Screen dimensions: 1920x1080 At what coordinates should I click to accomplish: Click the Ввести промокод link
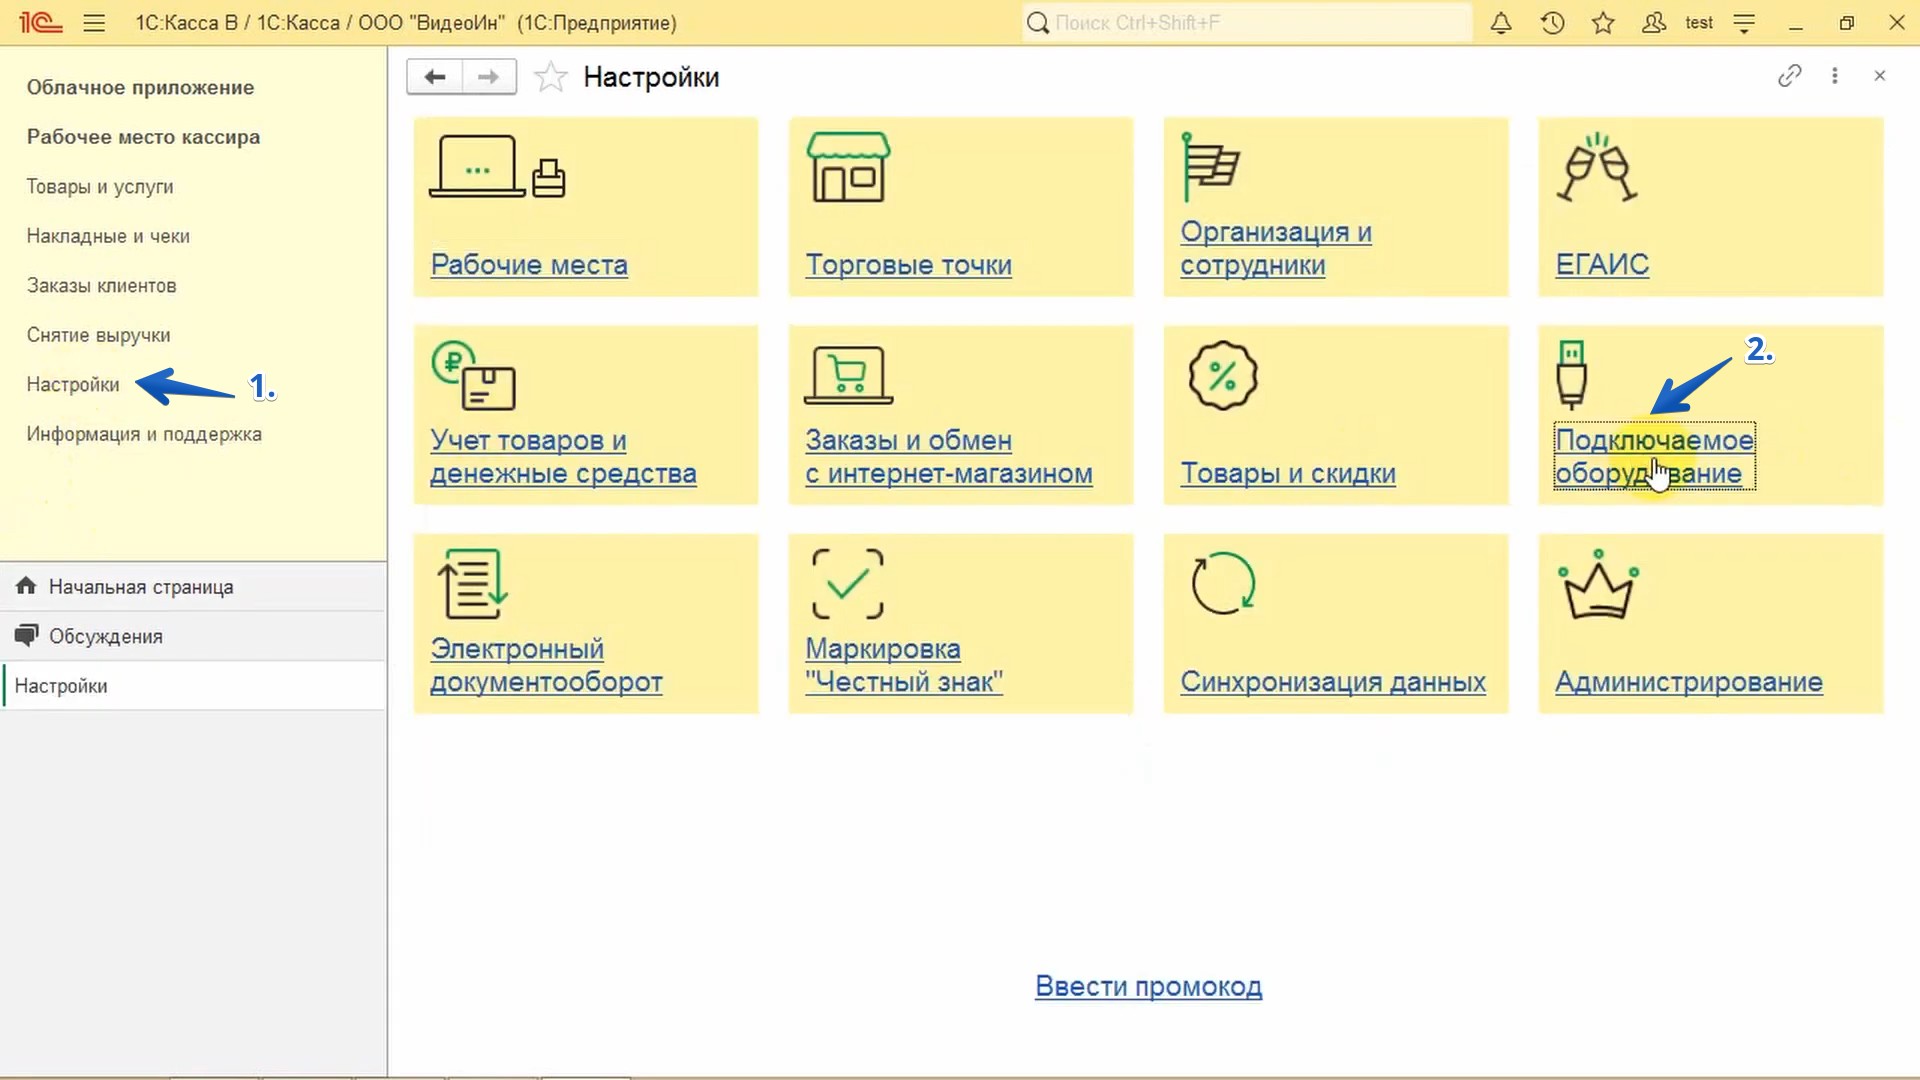pos(1148,986)
